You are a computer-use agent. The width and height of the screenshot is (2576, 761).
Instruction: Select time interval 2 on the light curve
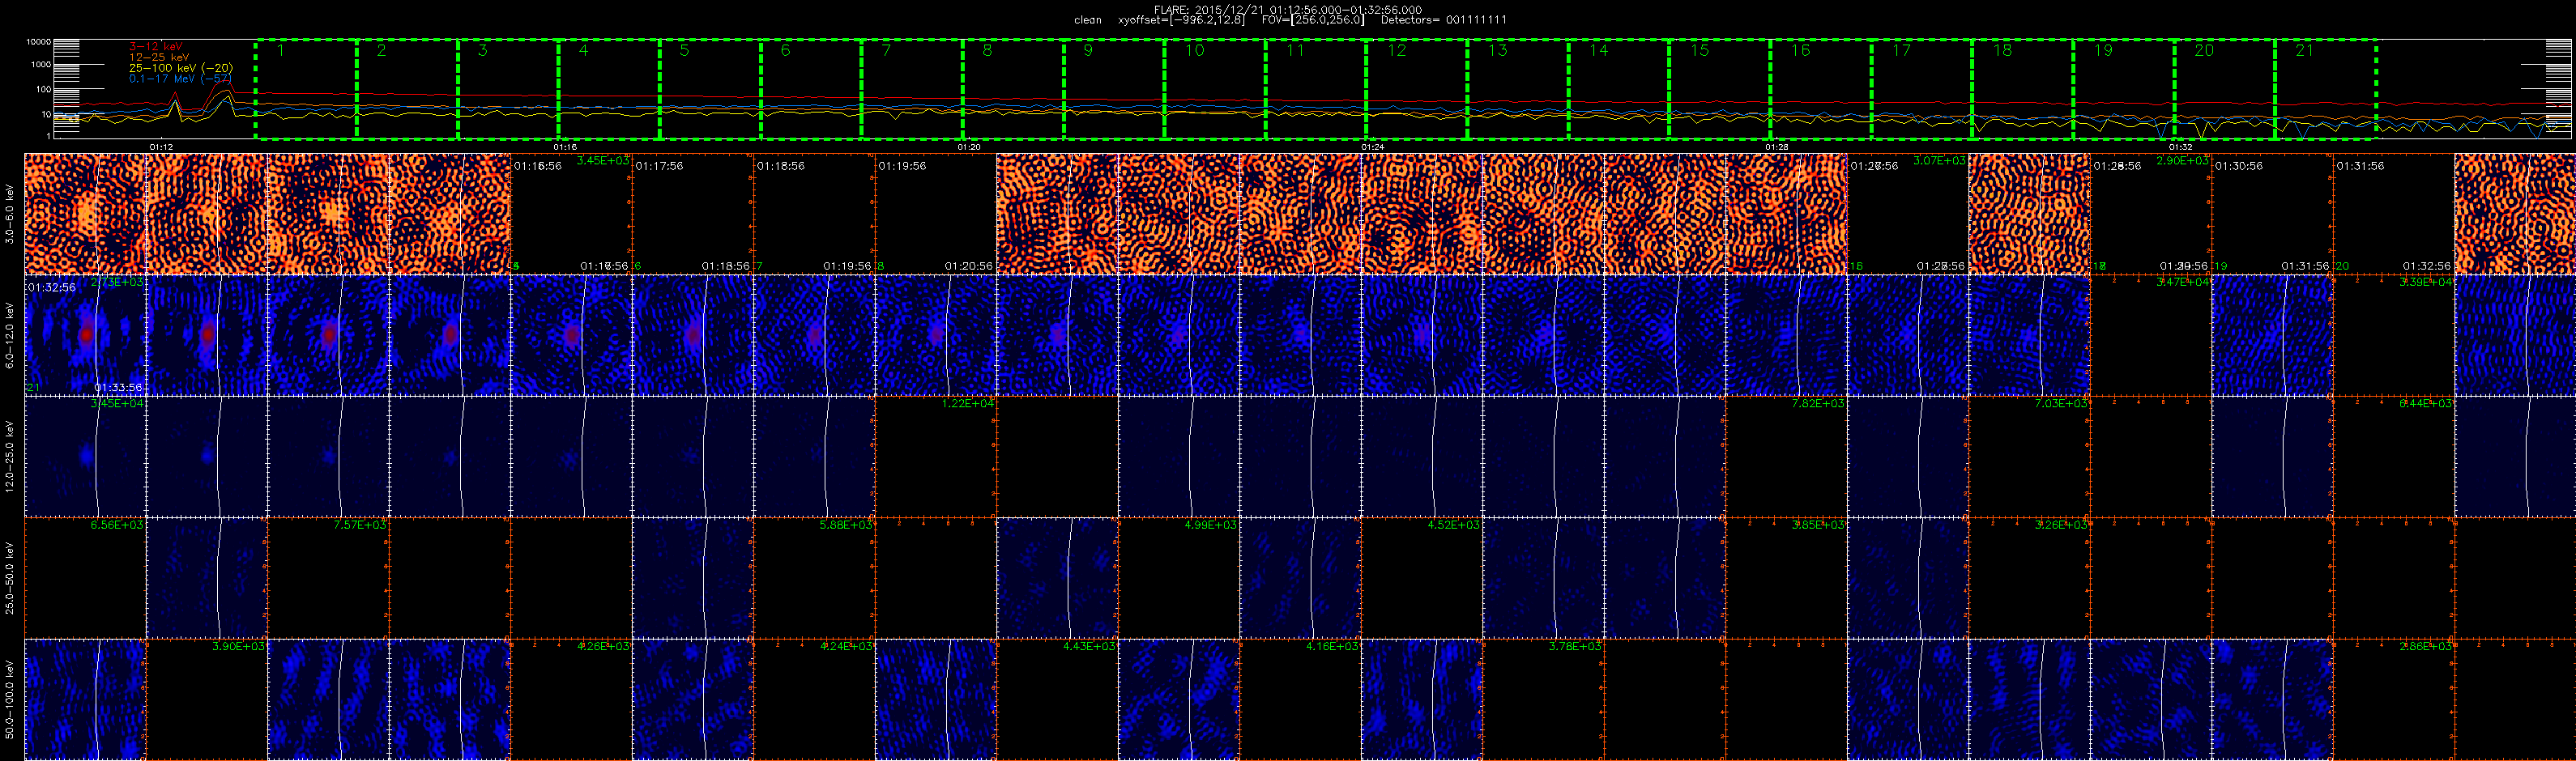[x=407, y=90]
